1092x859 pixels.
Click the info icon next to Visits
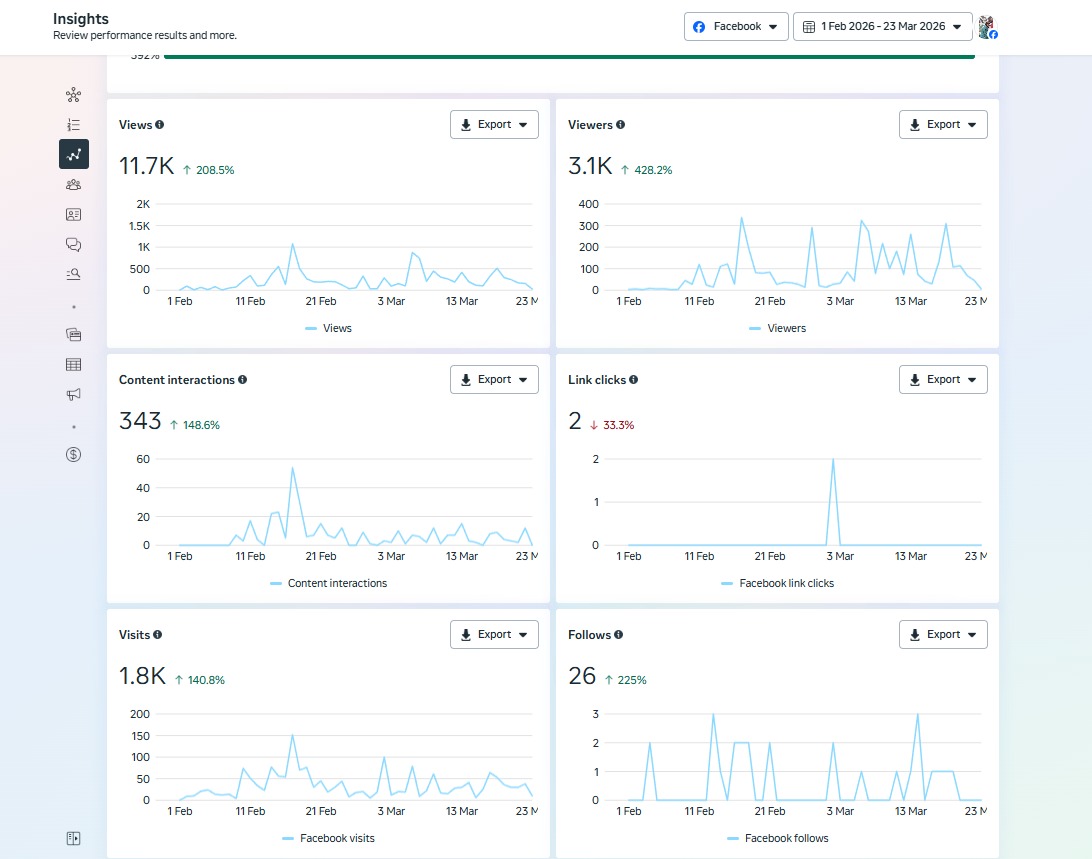[x=157, y=635]
